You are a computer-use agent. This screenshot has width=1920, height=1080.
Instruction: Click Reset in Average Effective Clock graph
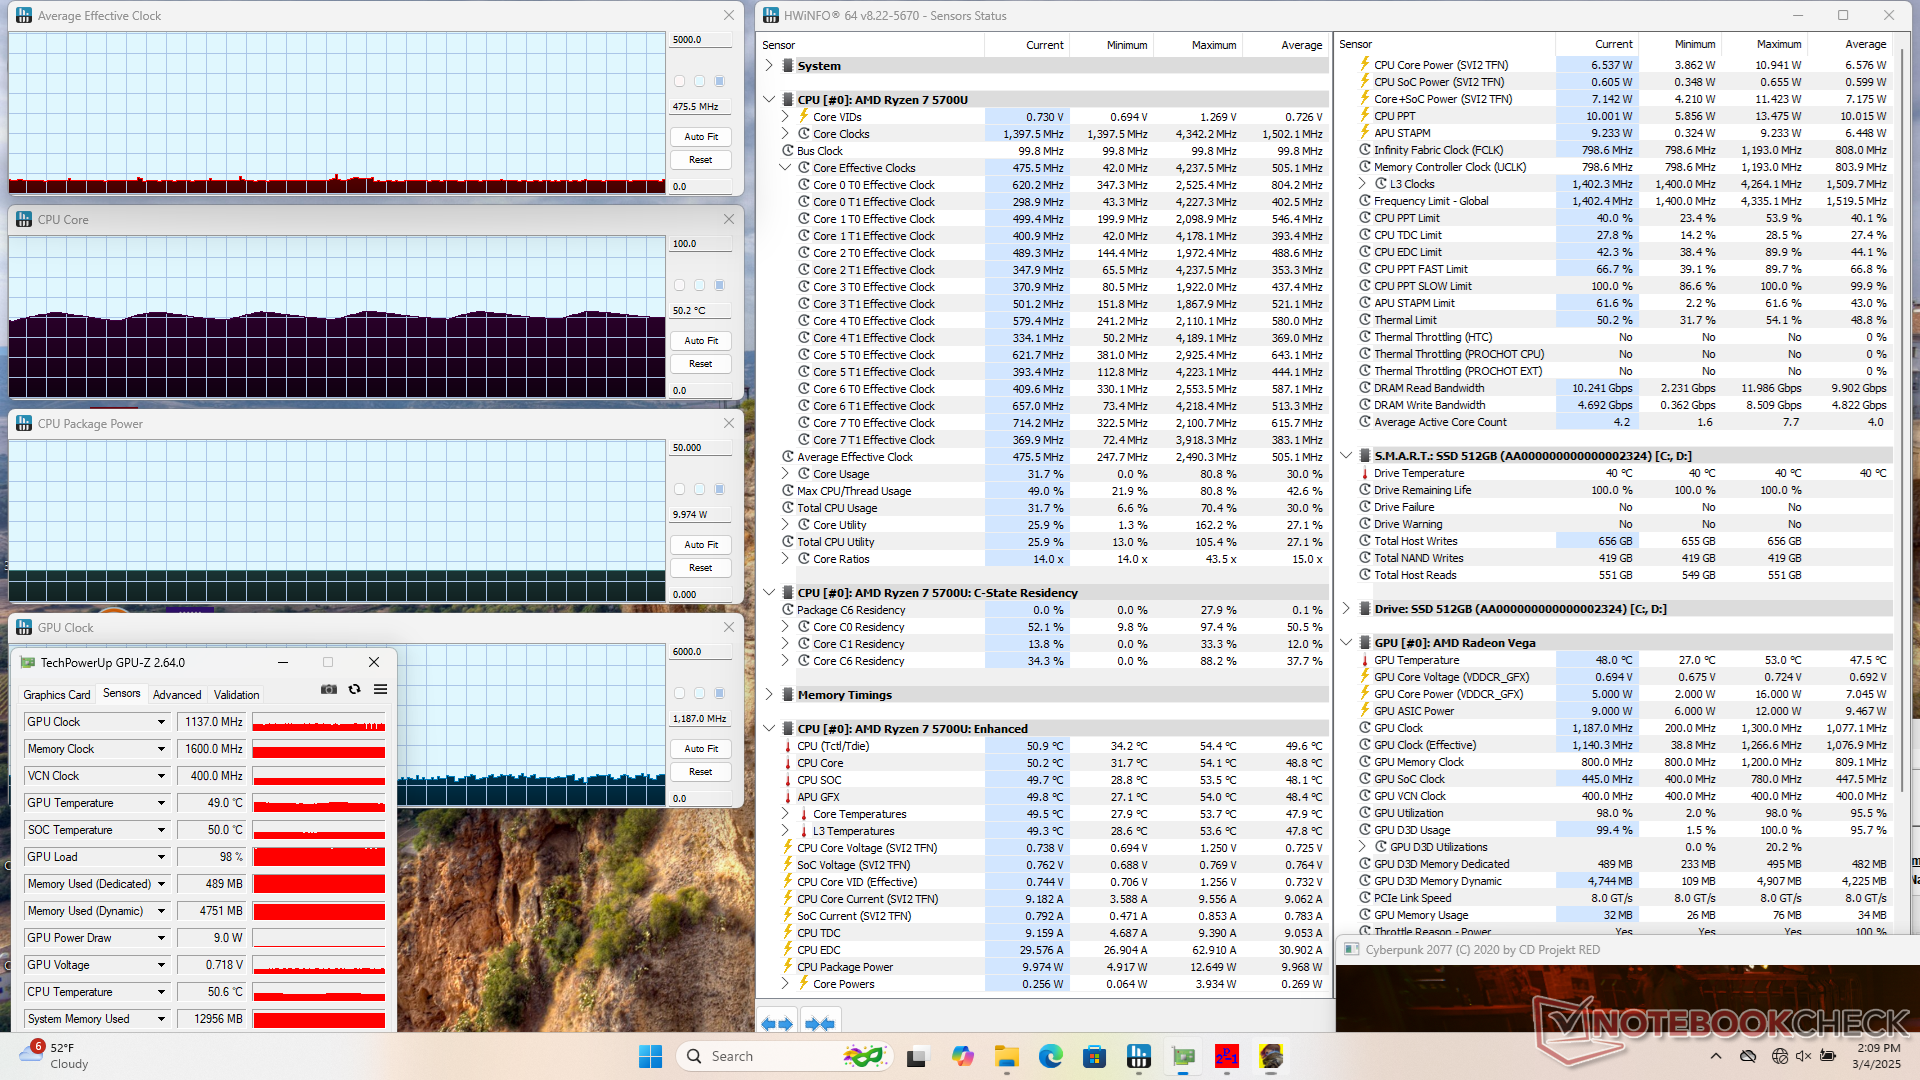pyautogui.click(x=701, y=160)
